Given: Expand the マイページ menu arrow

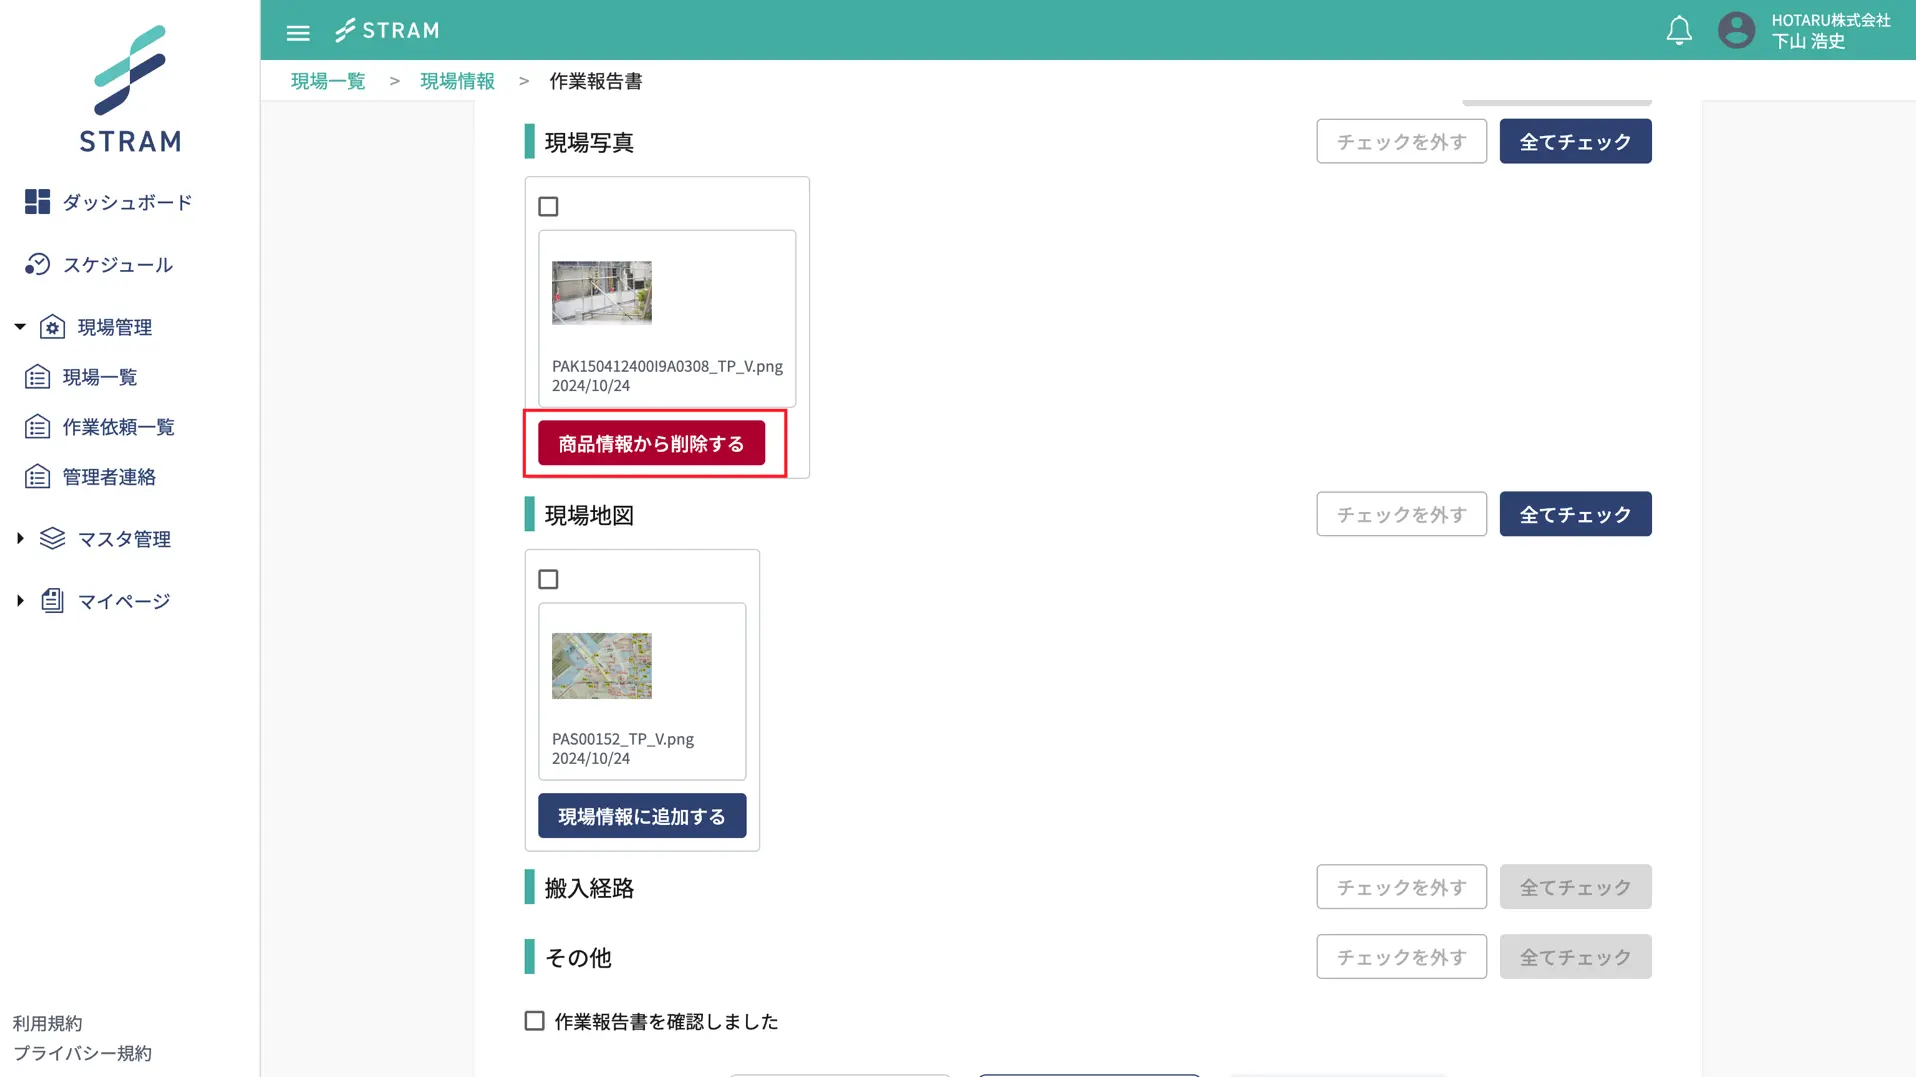Looking at the screenshot, I should tap(20, 601).
